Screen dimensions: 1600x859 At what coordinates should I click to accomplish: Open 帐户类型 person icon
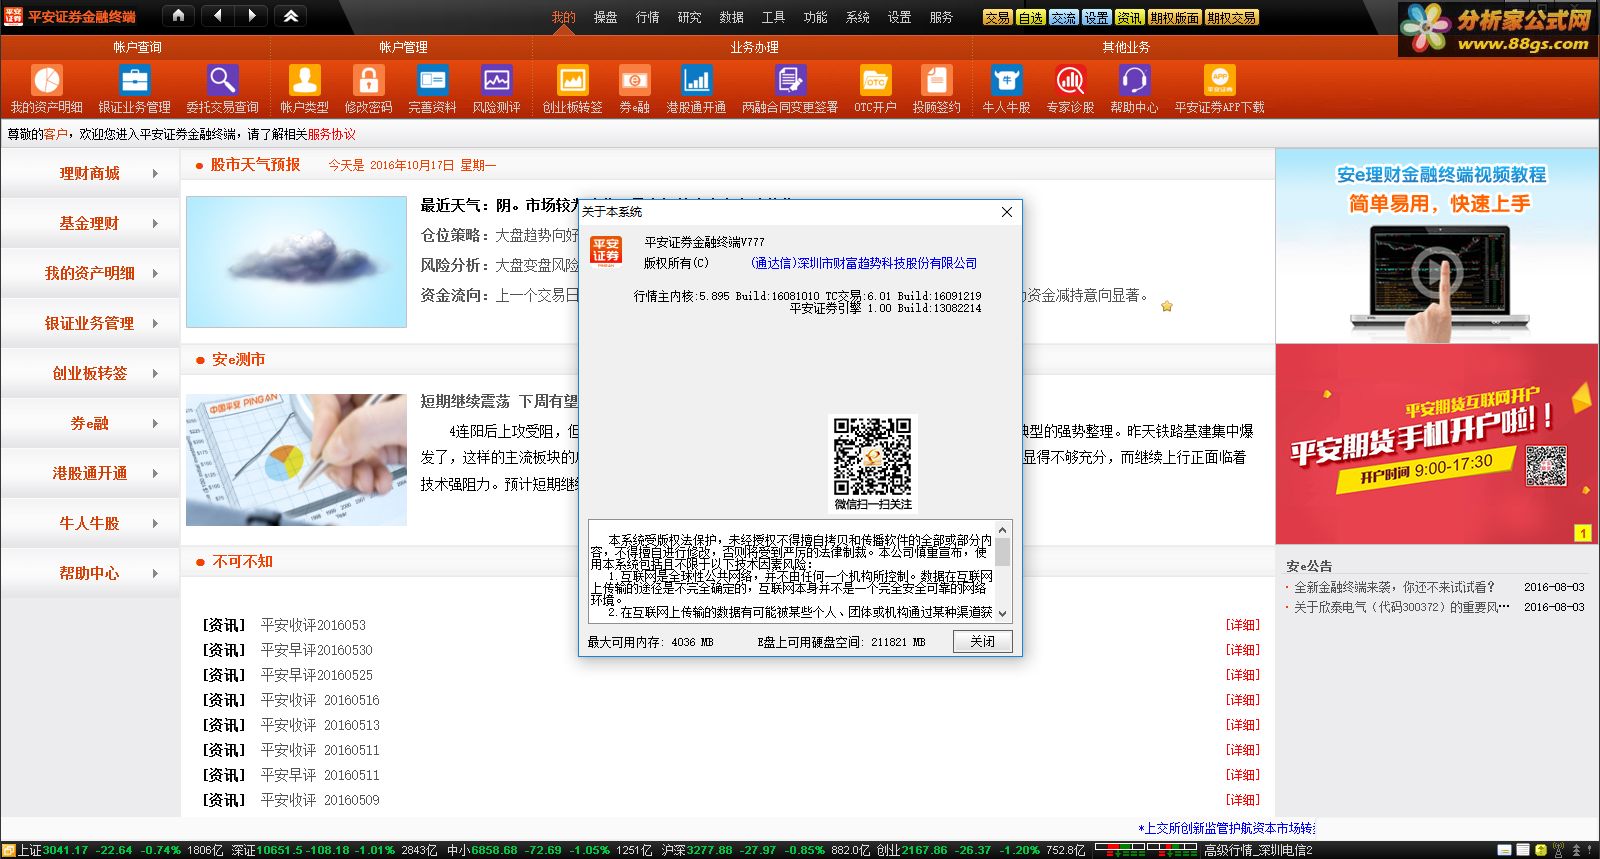304,80
